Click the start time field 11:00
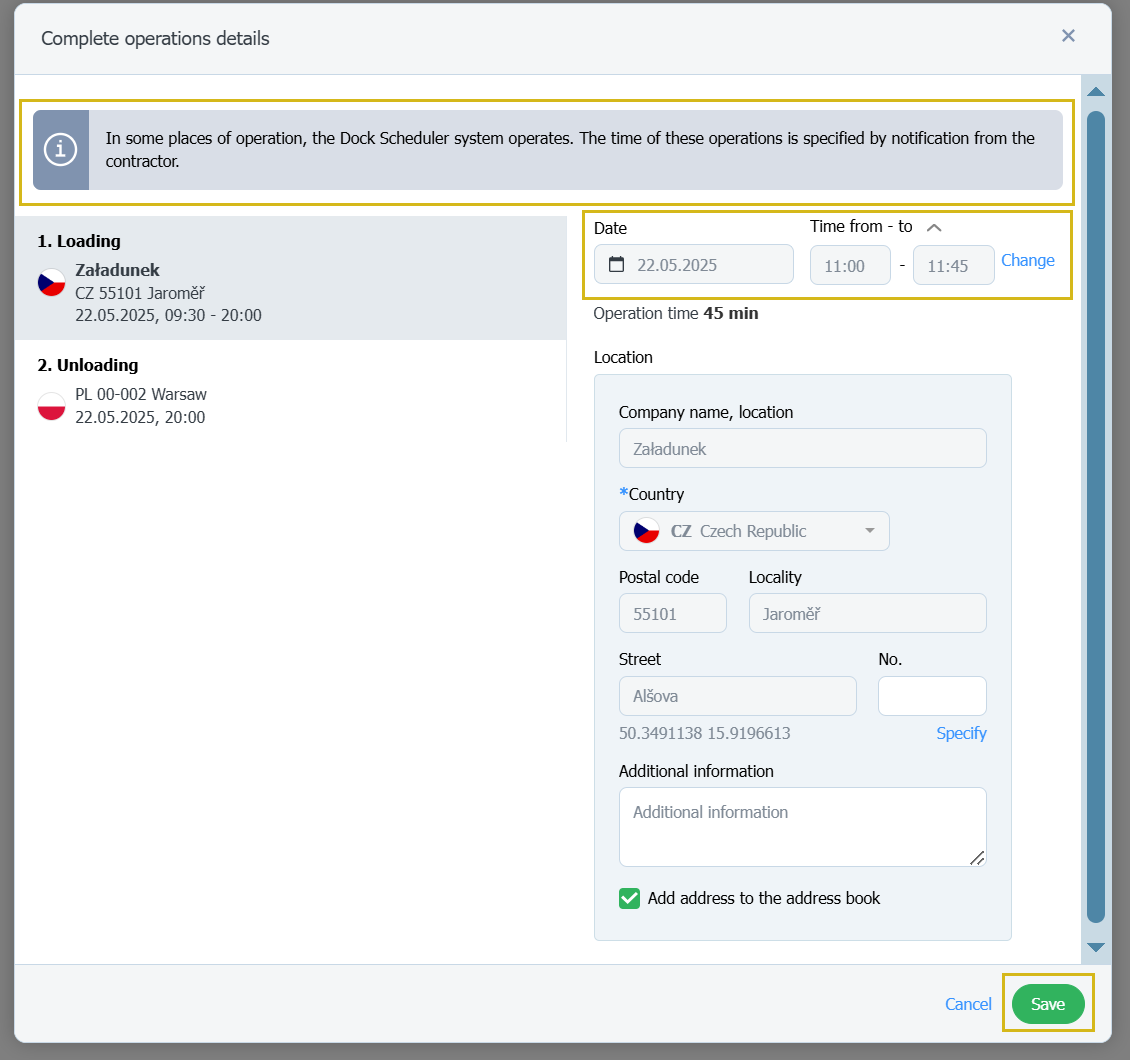Image resolution: width=1130 pixels, height=1060 pixels. click(850, 266)
